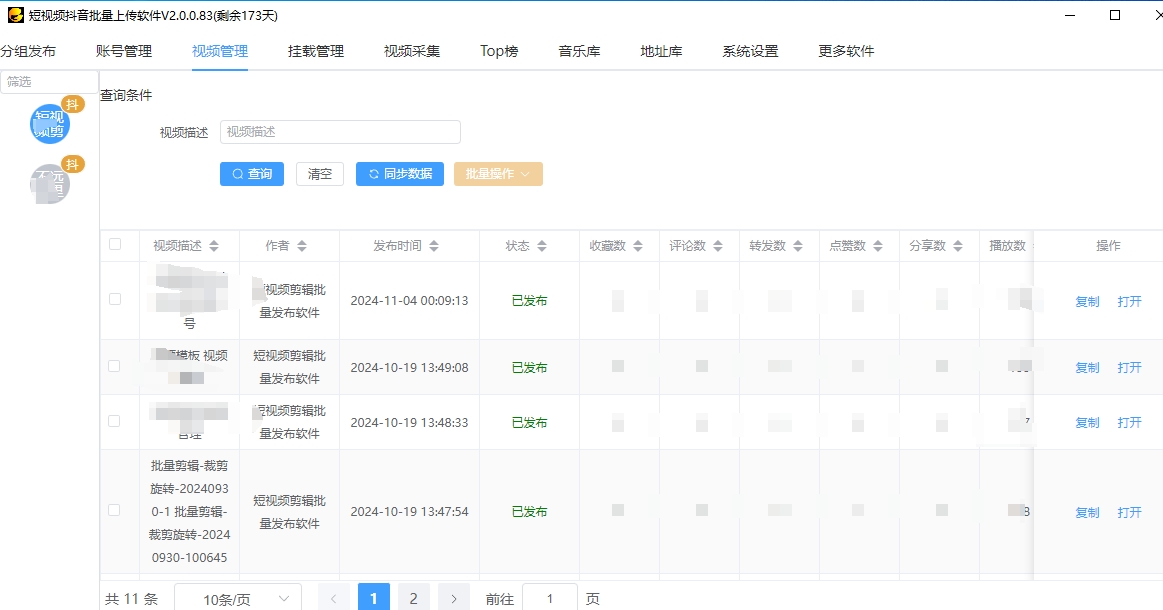The height and width of the screenshot is (610, 1163).
Task: Click sort arrows on 视频描述 column
Action: (214, 246)
